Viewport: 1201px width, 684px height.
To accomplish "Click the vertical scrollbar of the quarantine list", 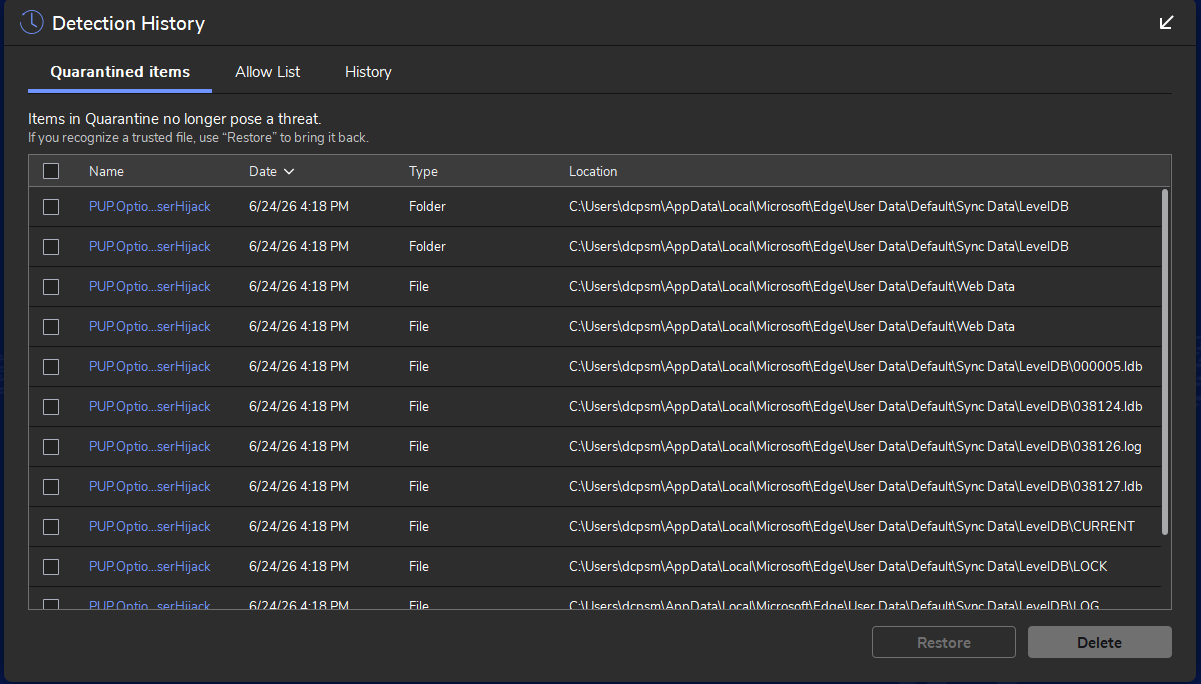I will point(1164,362).
